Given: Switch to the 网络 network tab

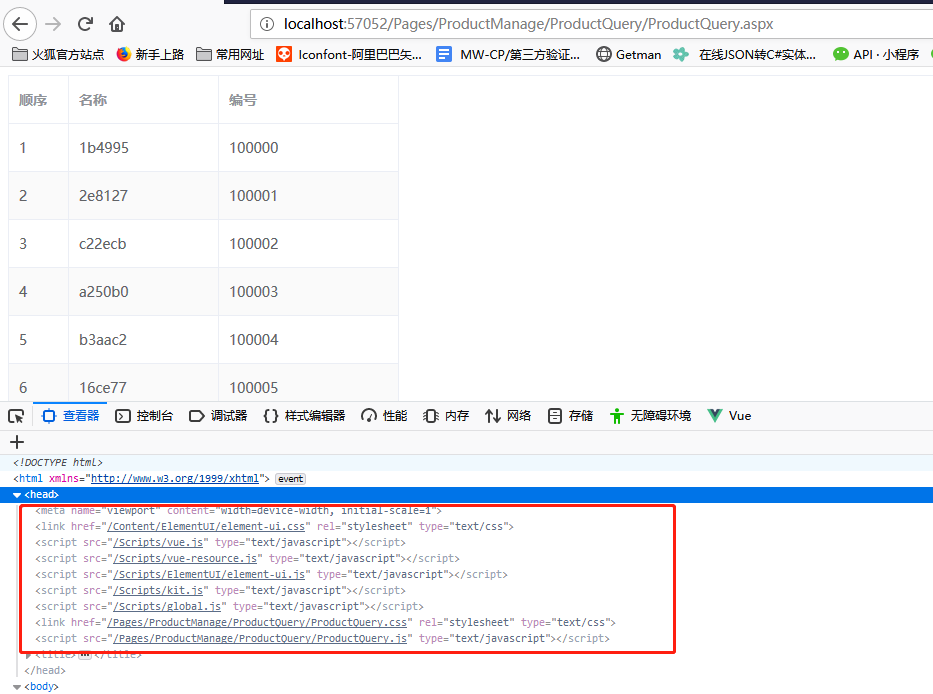Looking at the screenshot, I should pos(508,416).
